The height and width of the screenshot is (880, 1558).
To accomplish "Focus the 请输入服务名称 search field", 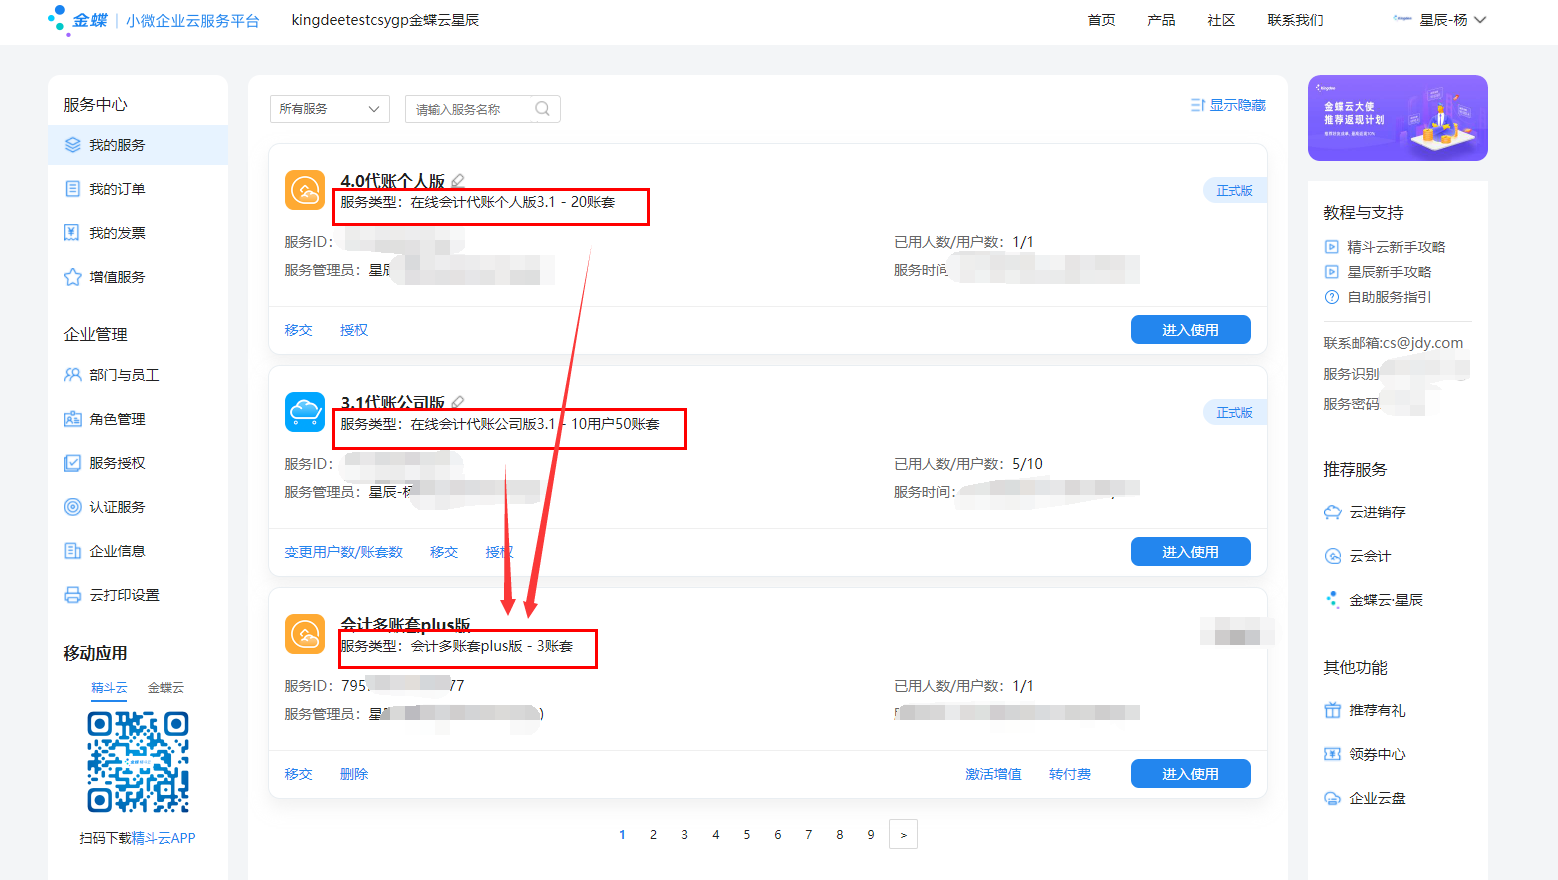I will click(471, 109).
